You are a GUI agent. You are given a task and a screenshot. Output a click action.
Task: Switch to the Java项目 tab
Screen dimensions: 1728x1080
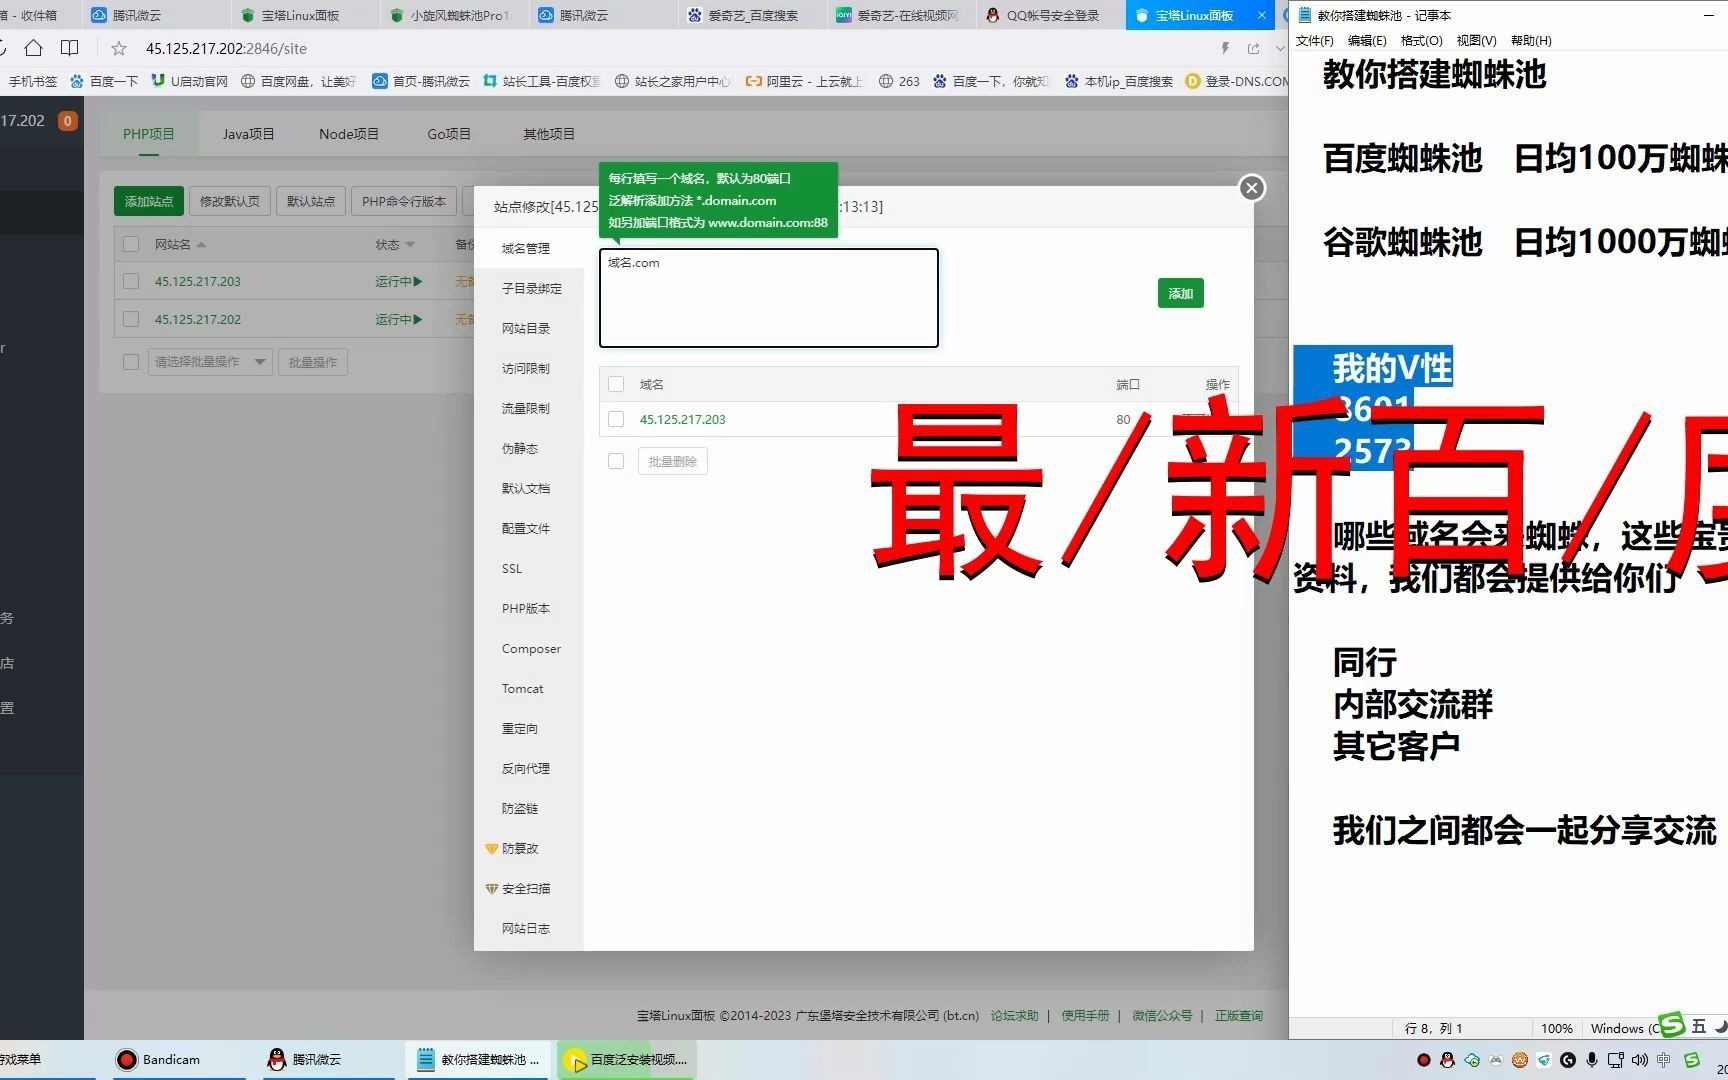coord(248,134)
